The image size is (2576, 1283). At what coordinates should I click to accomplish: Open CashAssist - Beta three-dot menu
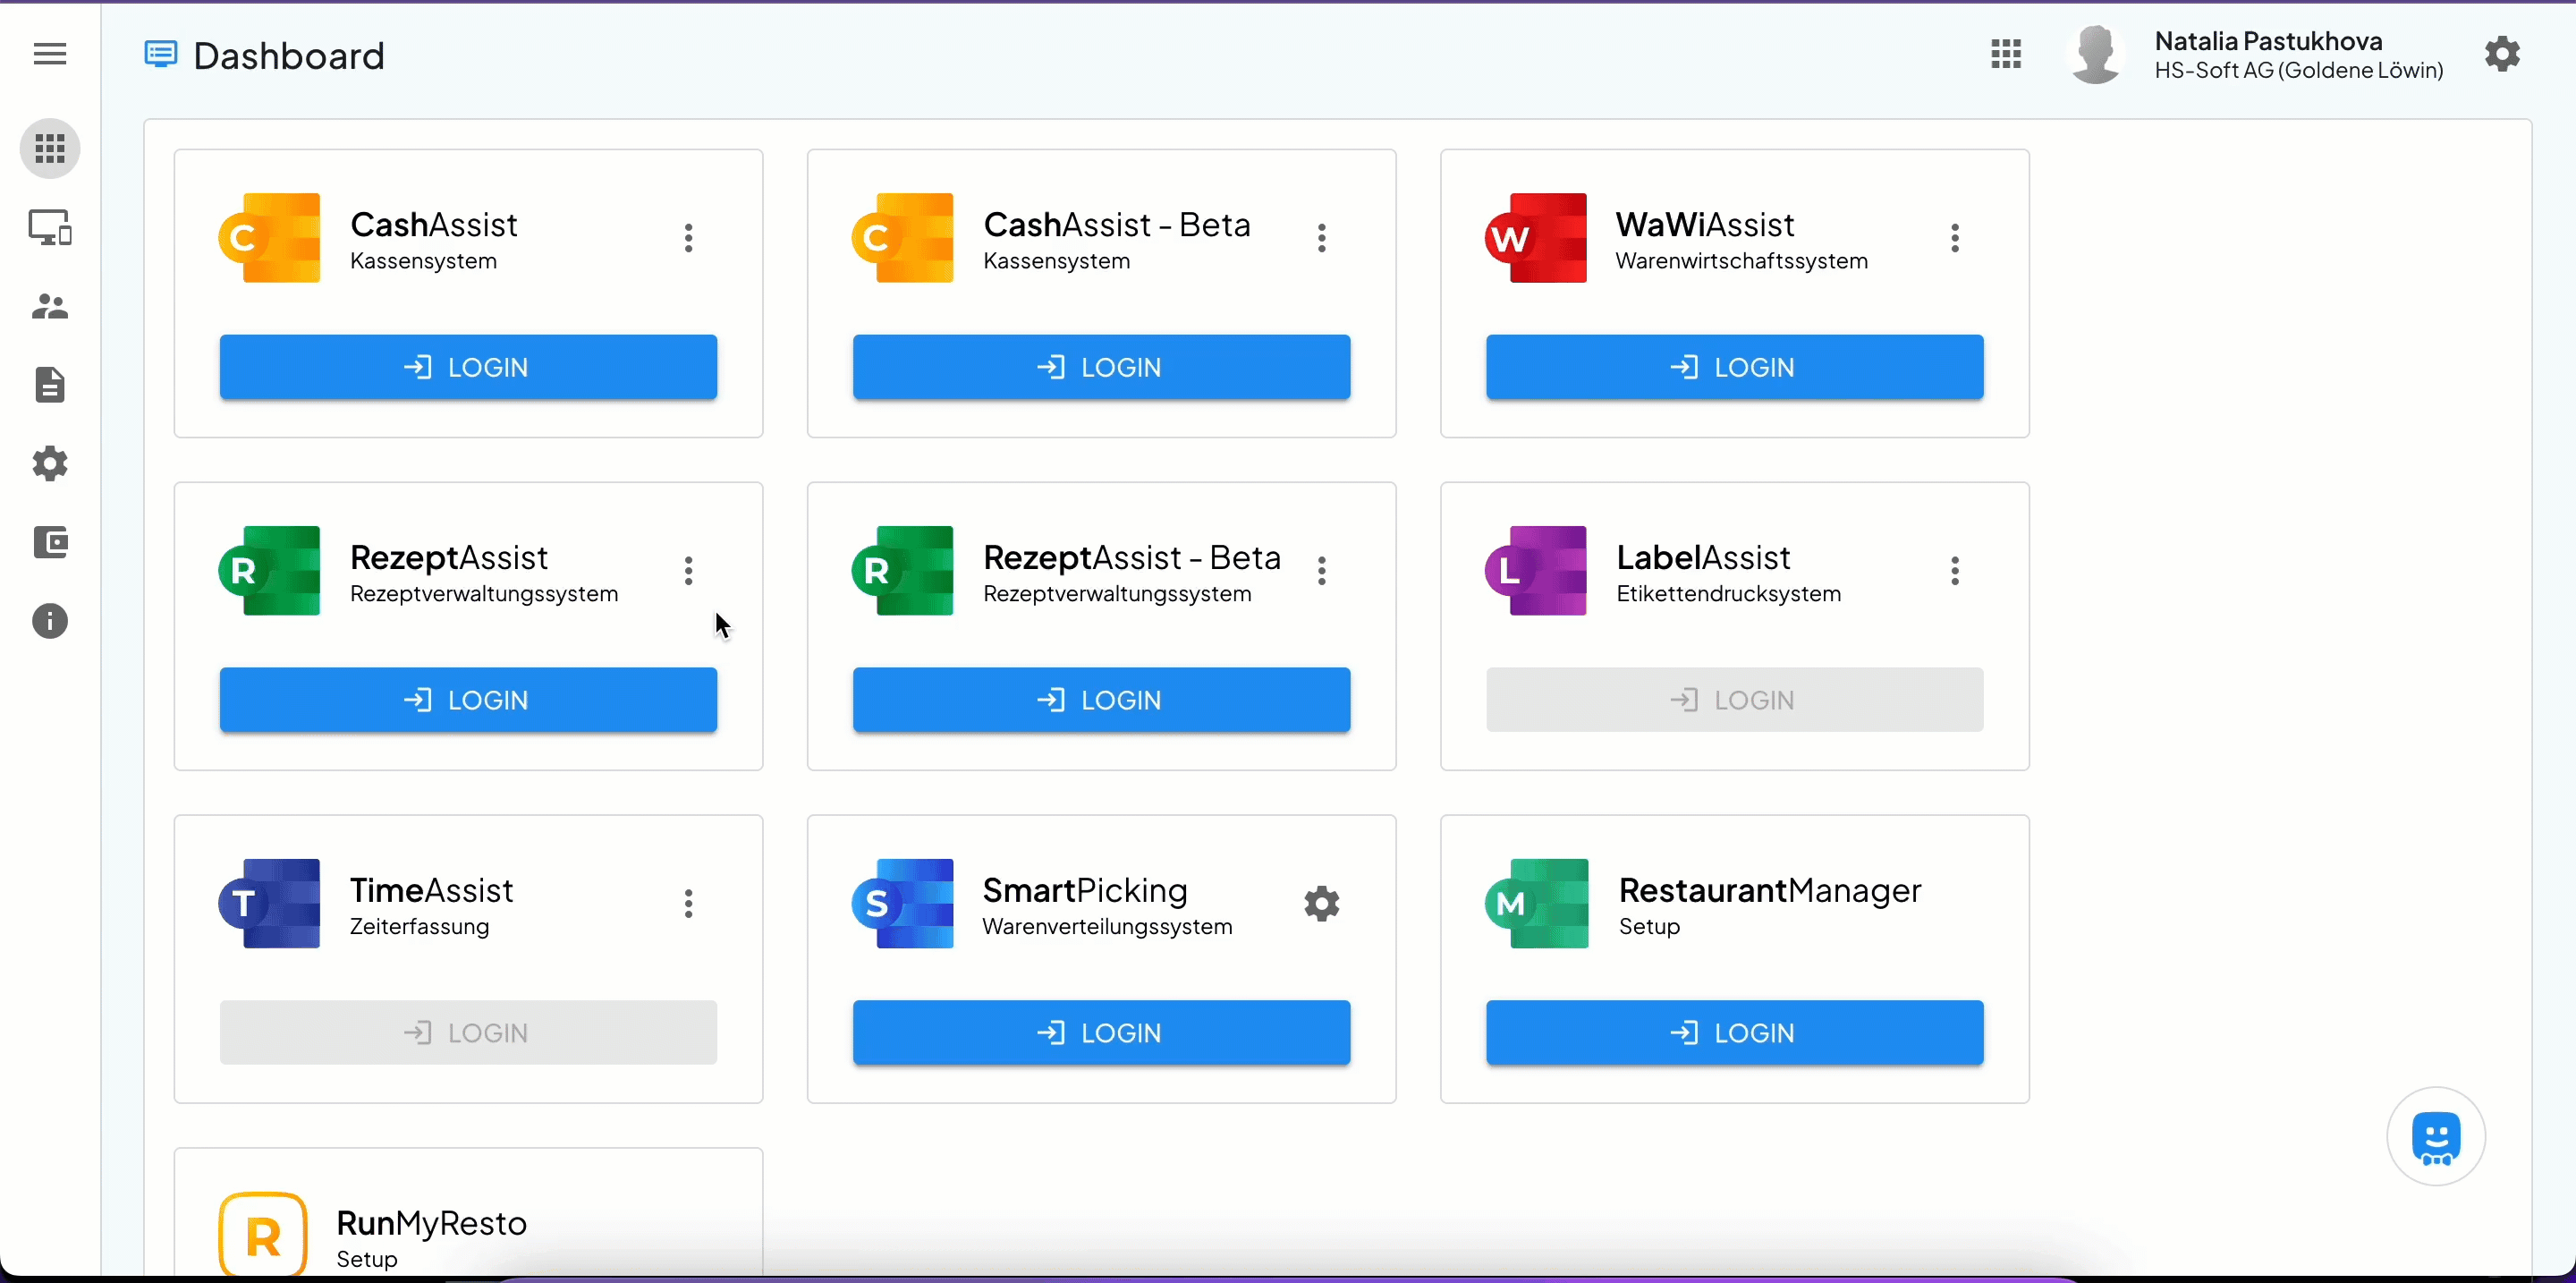click(x=1322, y=238)
